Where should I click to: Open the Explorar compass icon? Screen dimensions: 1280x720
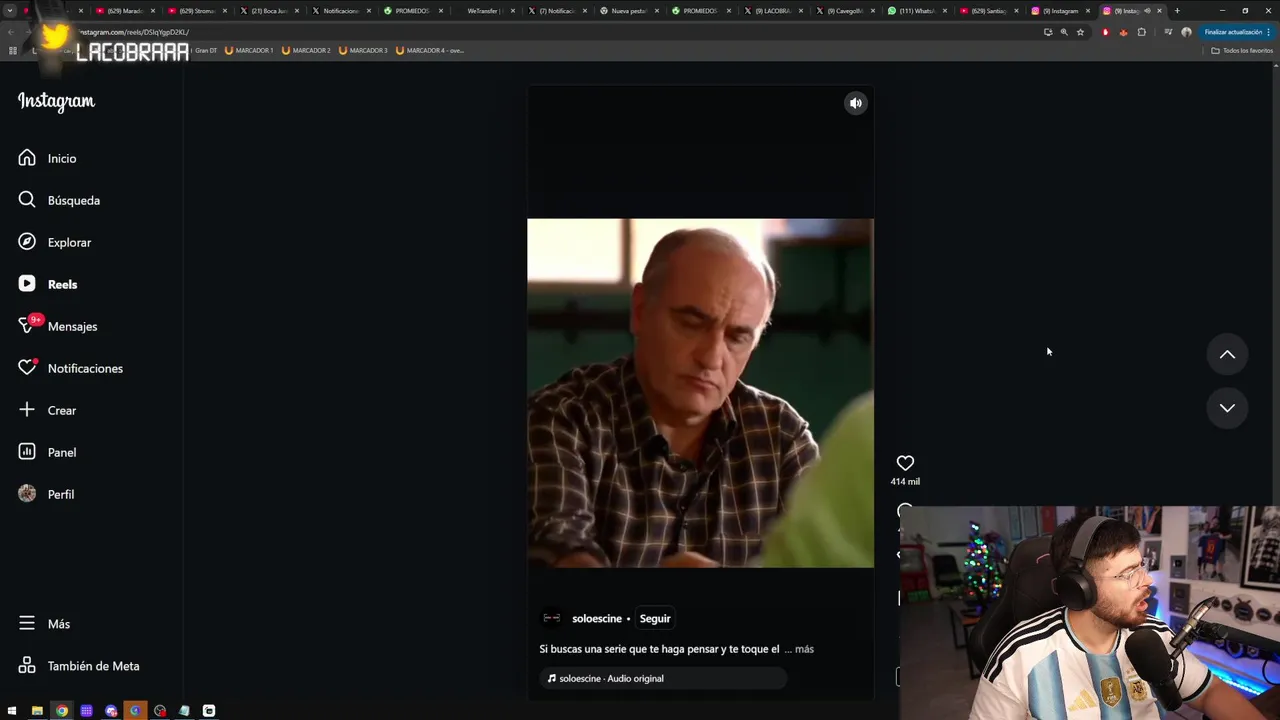(27, 242)
